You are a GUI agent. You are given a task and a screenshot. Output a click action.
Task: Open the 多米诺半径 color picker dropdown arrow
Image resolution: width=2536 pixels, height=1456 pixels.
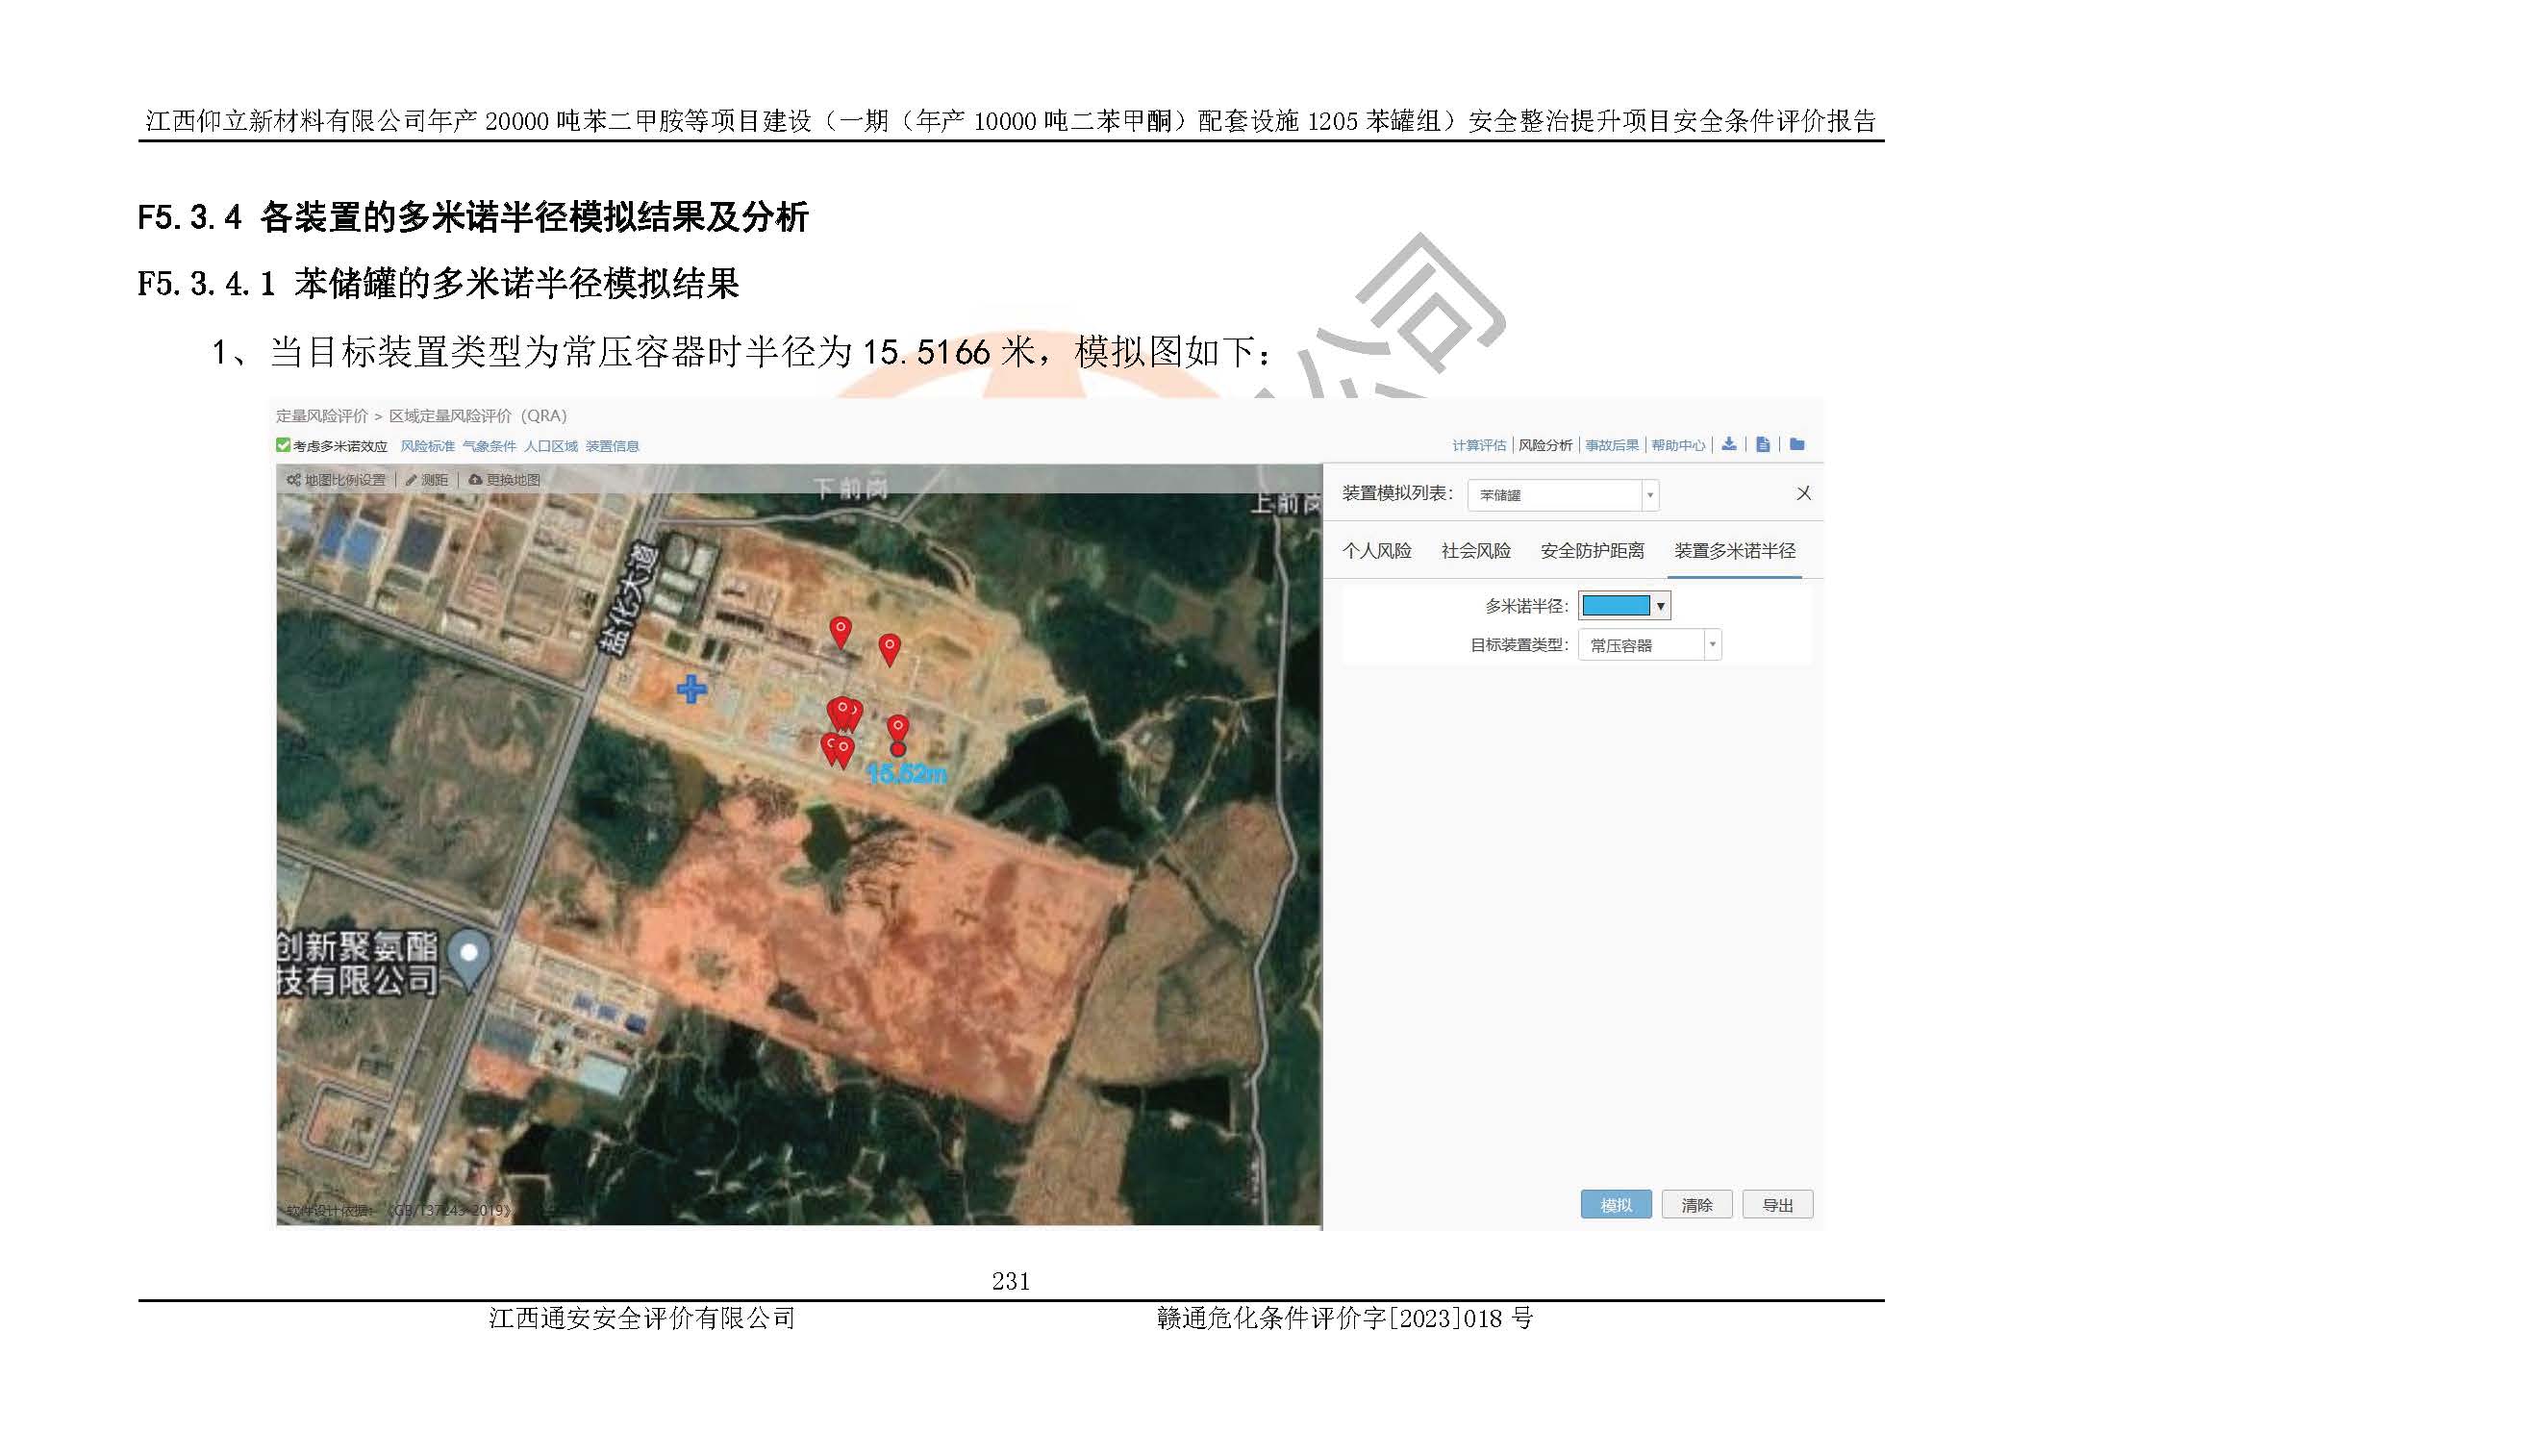pyautogui.click(x=1660, y=606)
